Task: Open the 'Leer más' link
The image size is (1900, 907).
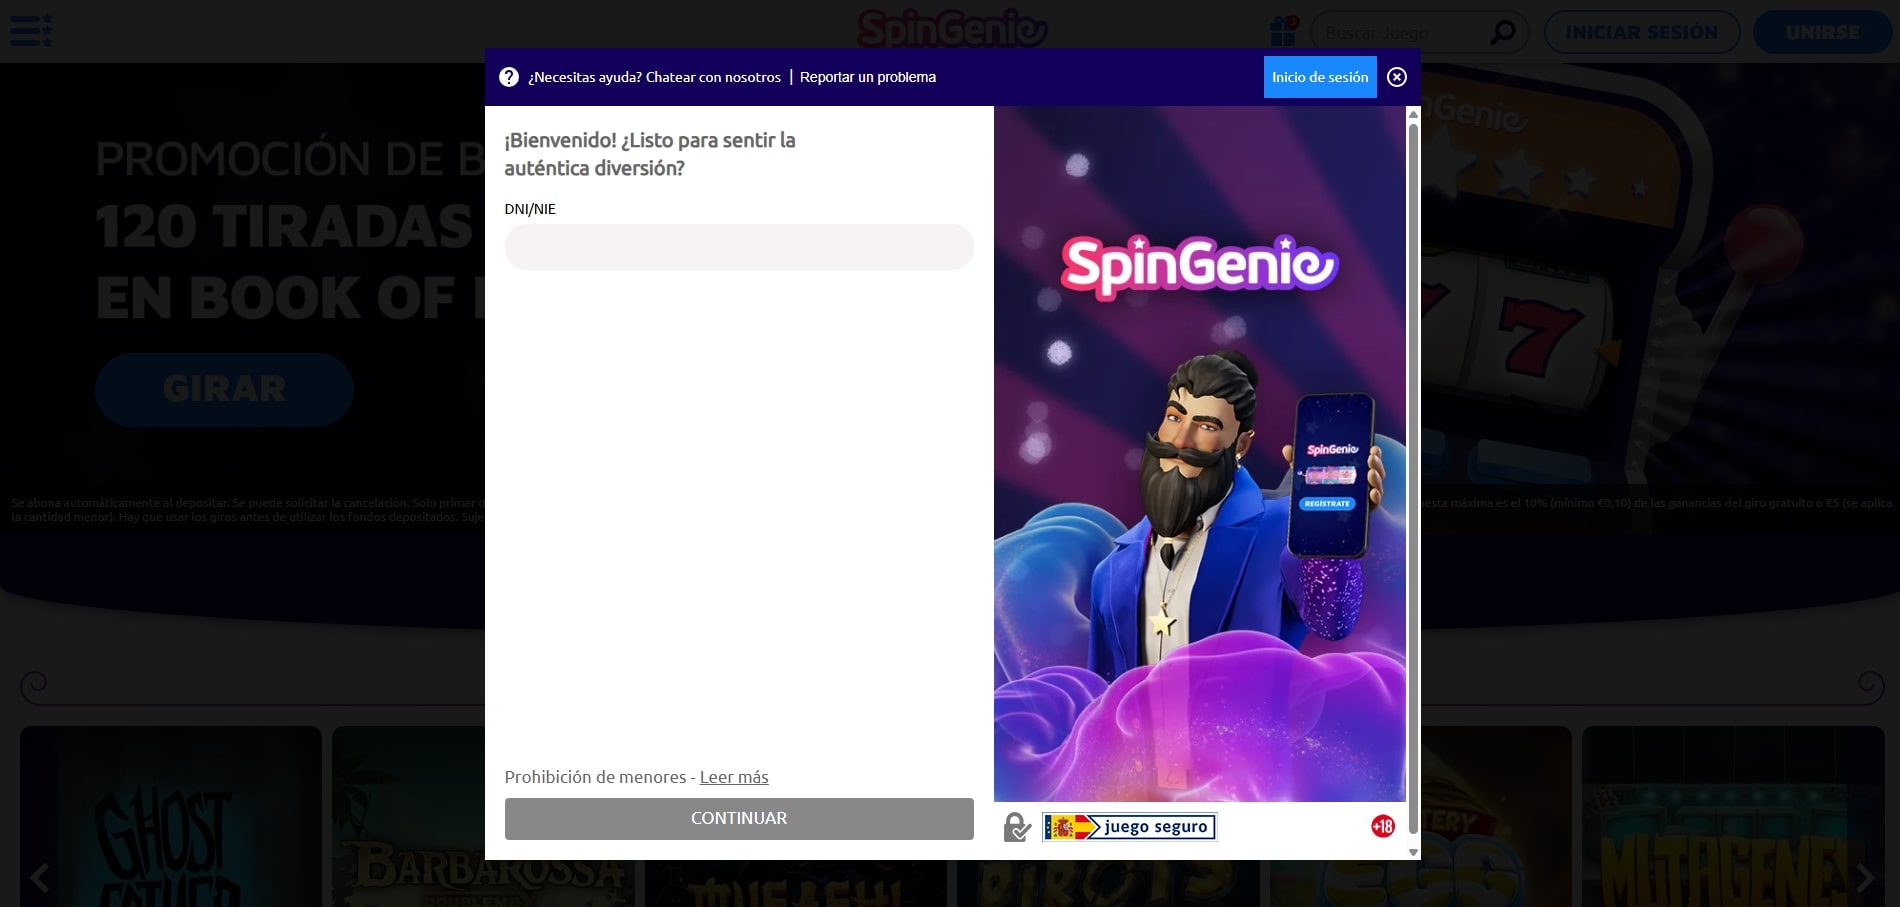Action: coord(734,777)
